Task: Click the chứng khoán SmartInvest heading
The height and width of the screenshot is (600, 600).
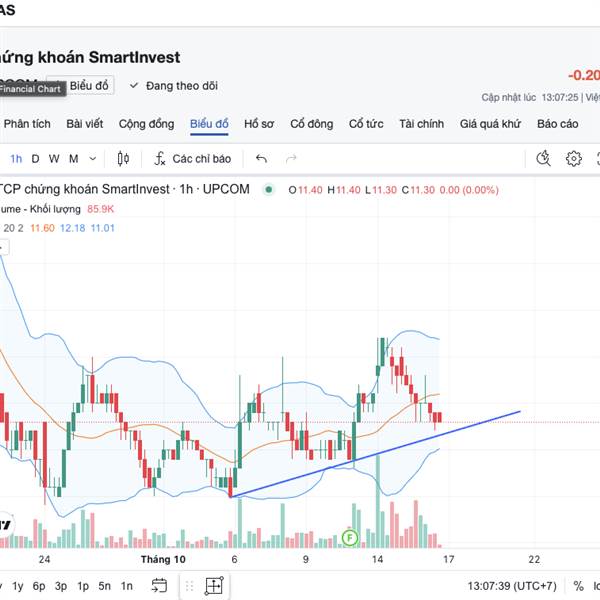Action: (x=90, y=57)
